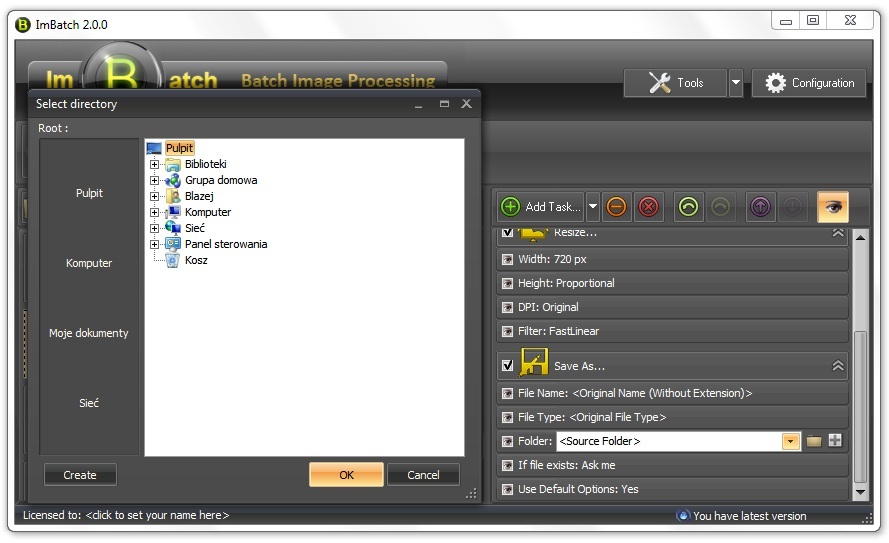Screen dimensions: 889x543
Task: Click the If file exists: Ask me row
Action: [672, 465]
